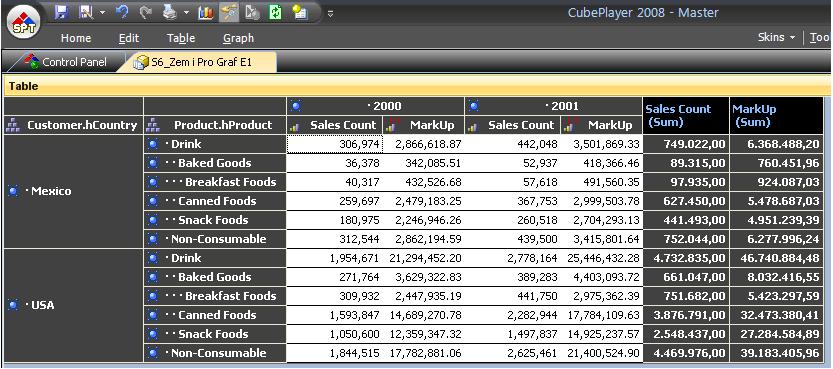This screenshot has width=833, height=369.
Task: Open the Print dropdown arrow
Action: pos(186,12)
